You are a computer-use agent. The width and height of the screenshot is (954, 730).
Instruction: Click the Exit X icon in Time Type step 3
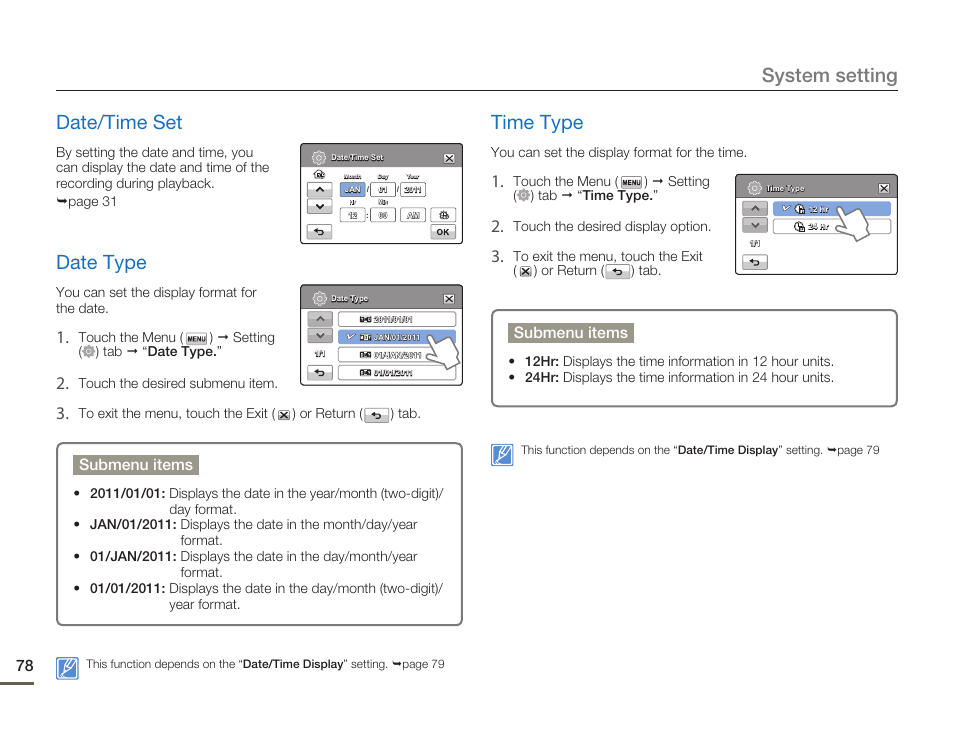pyautogui.click(x=526, y=272)
